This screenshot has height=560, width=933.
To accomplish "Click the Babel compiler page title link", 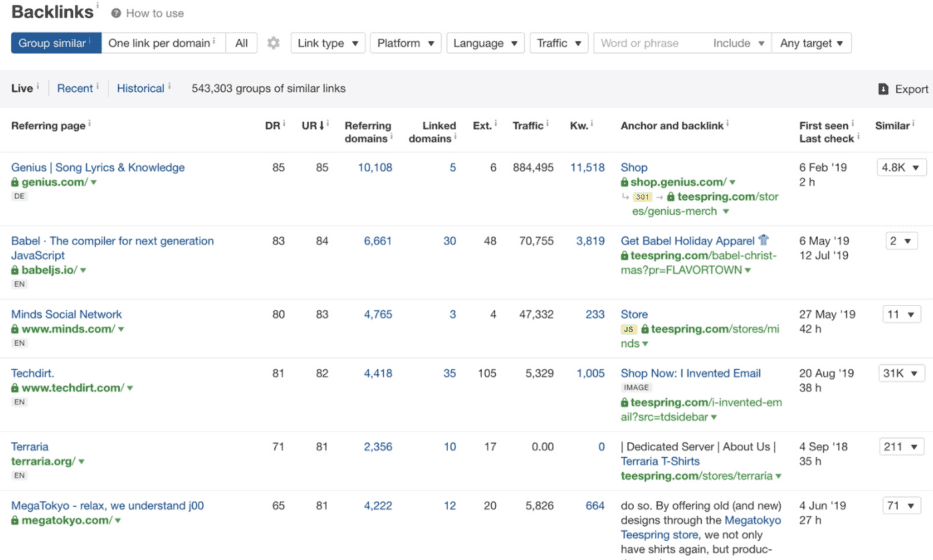I will click(112, 248).
